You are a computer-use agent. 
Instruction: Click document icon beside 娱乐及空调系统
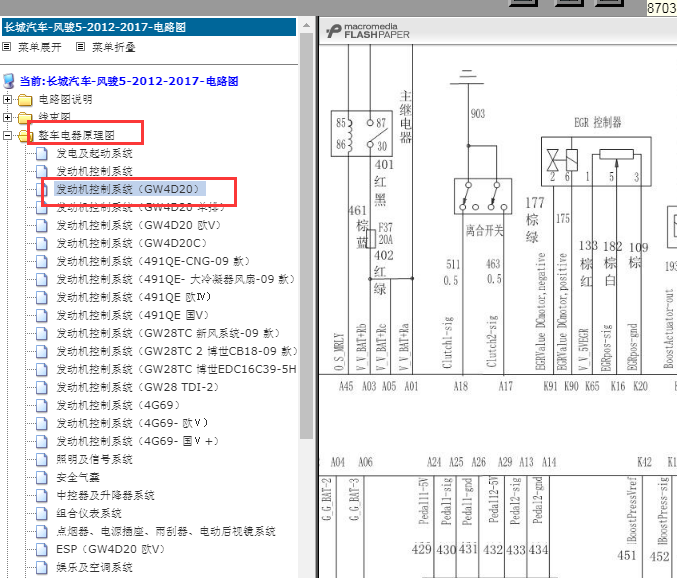pos(41,567)
